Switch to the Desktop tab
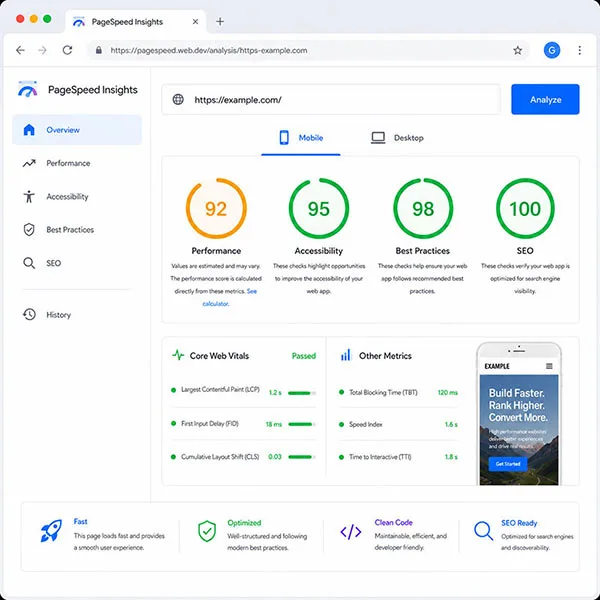Viewport: 600px width, 600px height. (397, 138)
